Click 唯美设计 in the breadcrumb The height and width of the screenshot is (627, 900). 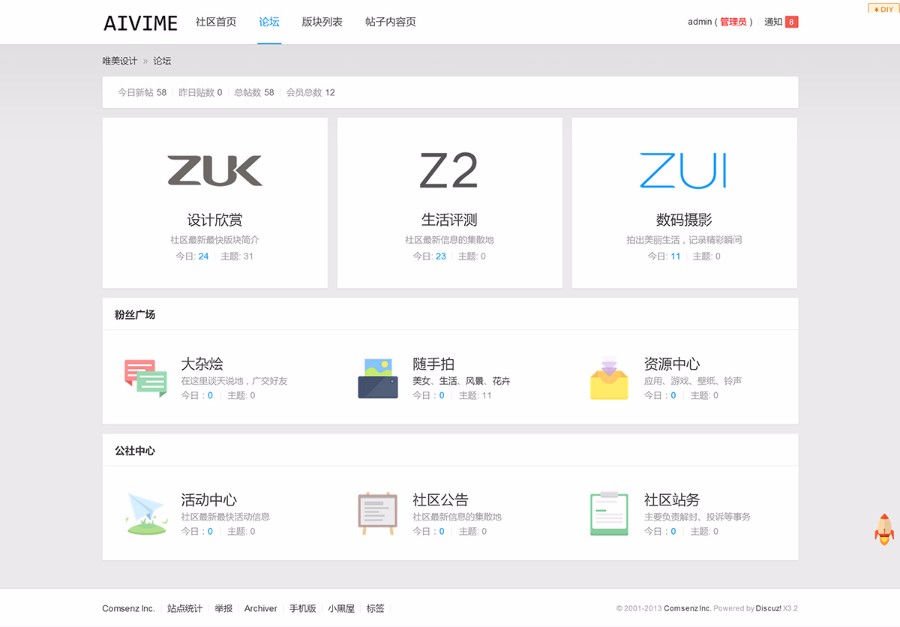[119, 61]
